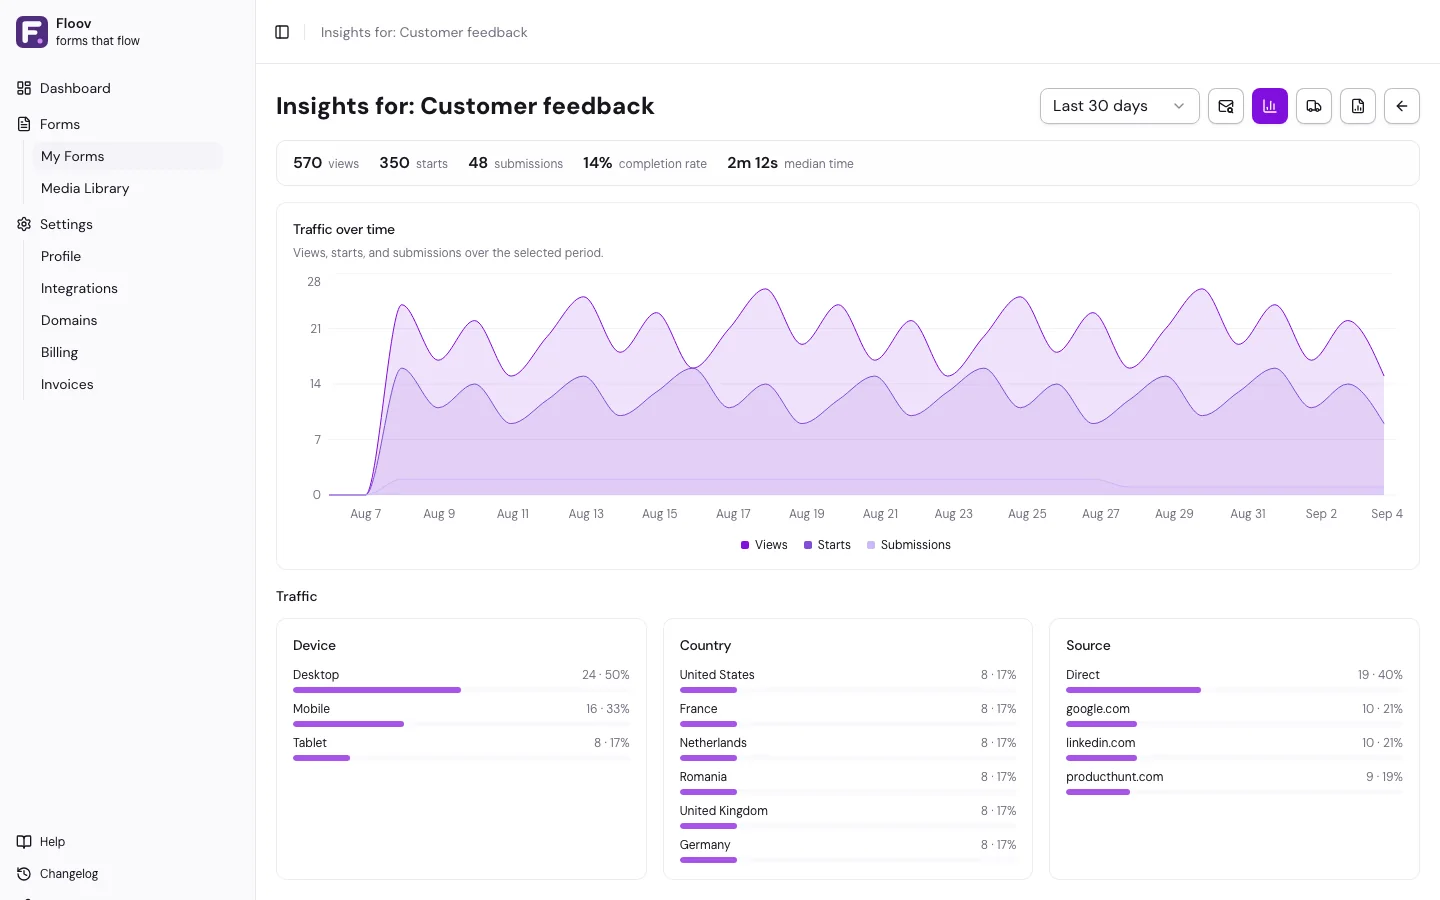Open the Help link
This screenshot has height=900, width=1440.
(52, 842)
